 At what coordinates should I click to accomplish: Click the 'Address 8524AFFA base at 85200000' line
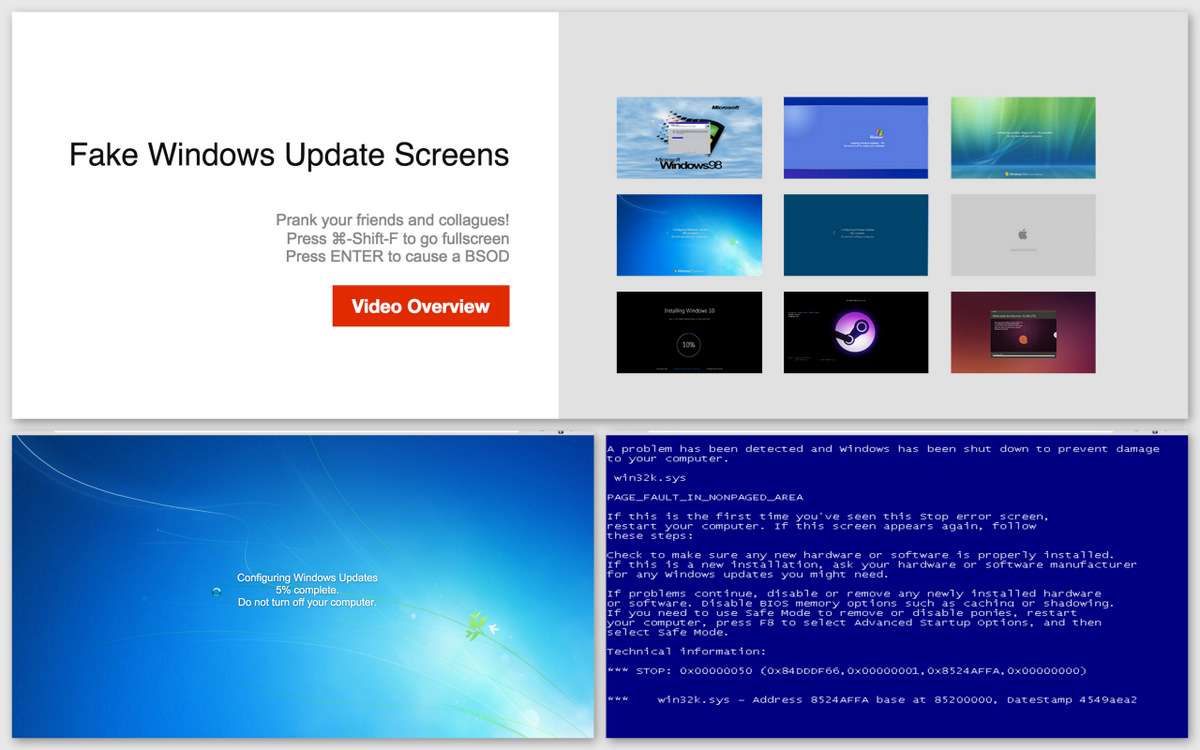pos(872,699)
